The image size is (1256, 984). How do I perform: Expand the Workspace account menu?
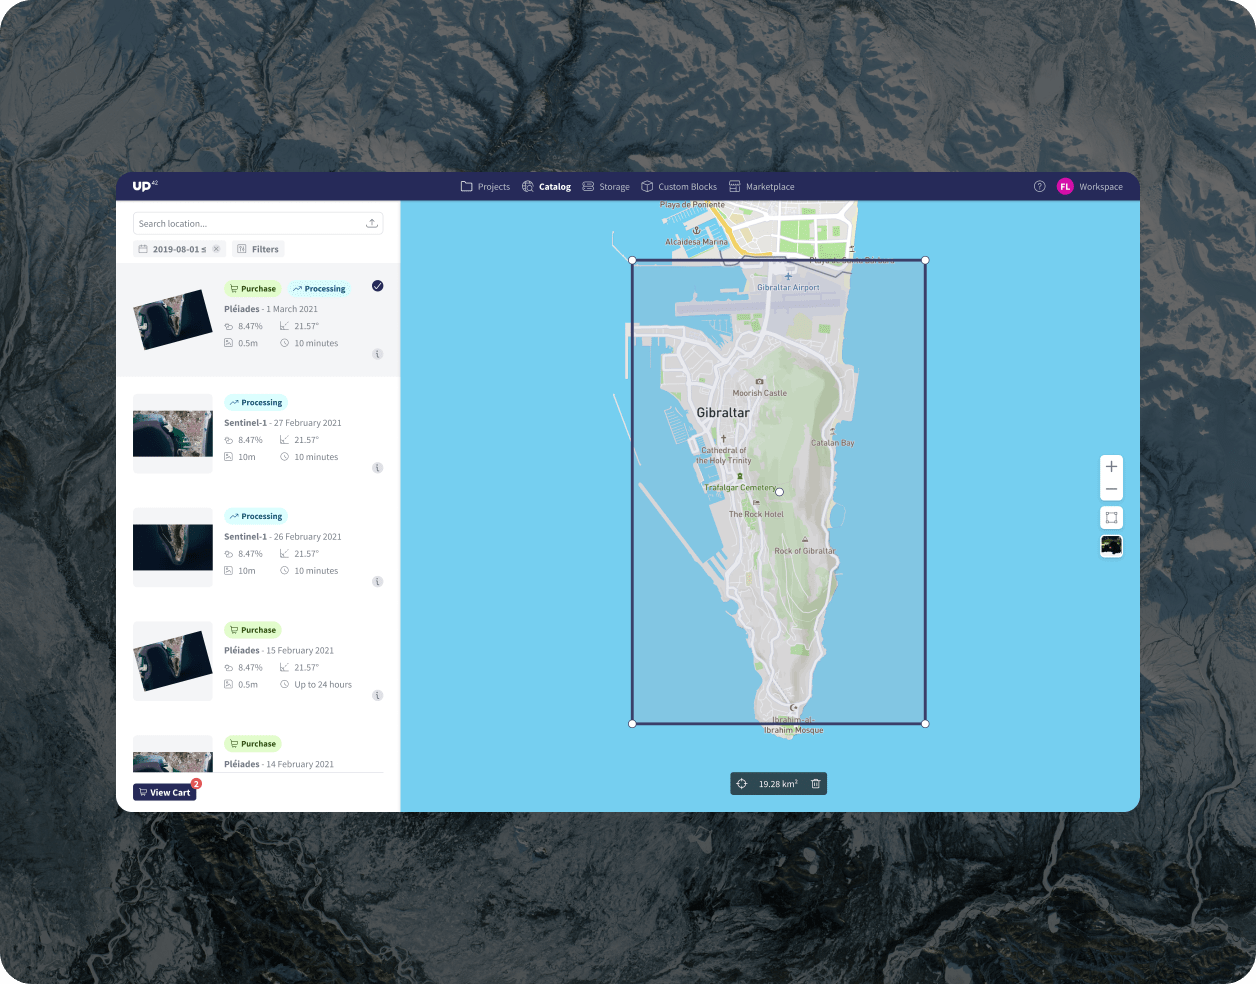click(1091, 186)
